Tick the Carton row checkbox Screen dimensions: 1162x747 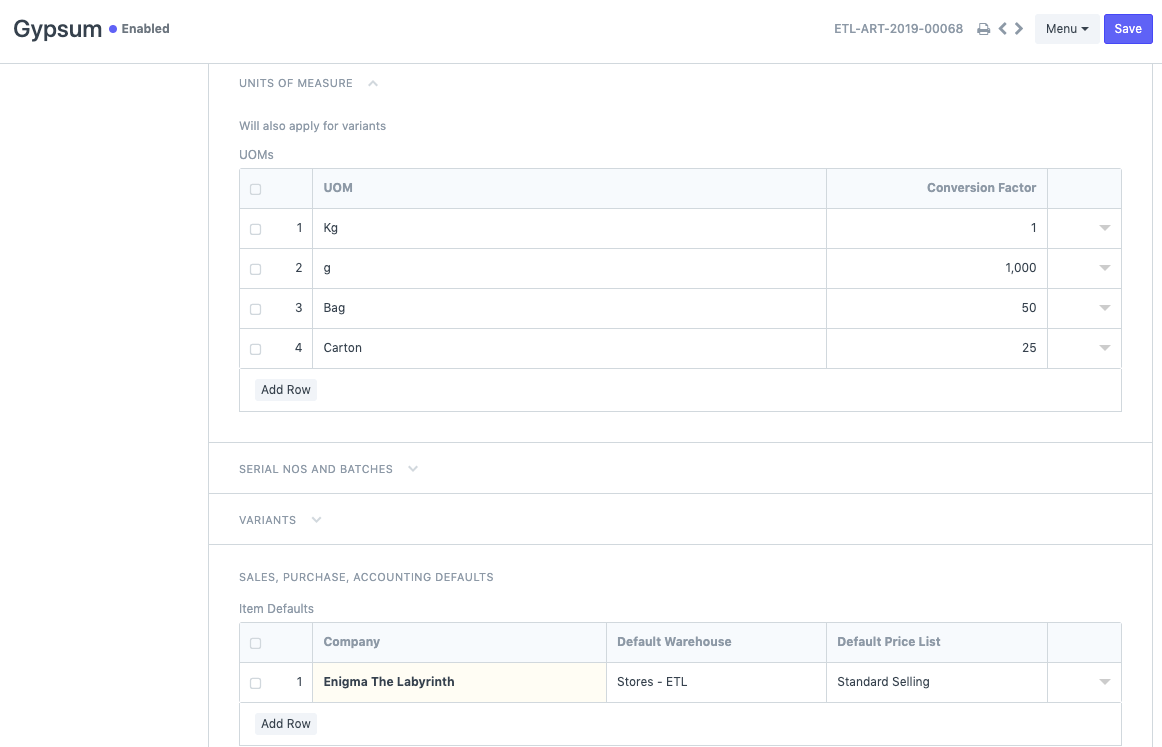(256, 349)
